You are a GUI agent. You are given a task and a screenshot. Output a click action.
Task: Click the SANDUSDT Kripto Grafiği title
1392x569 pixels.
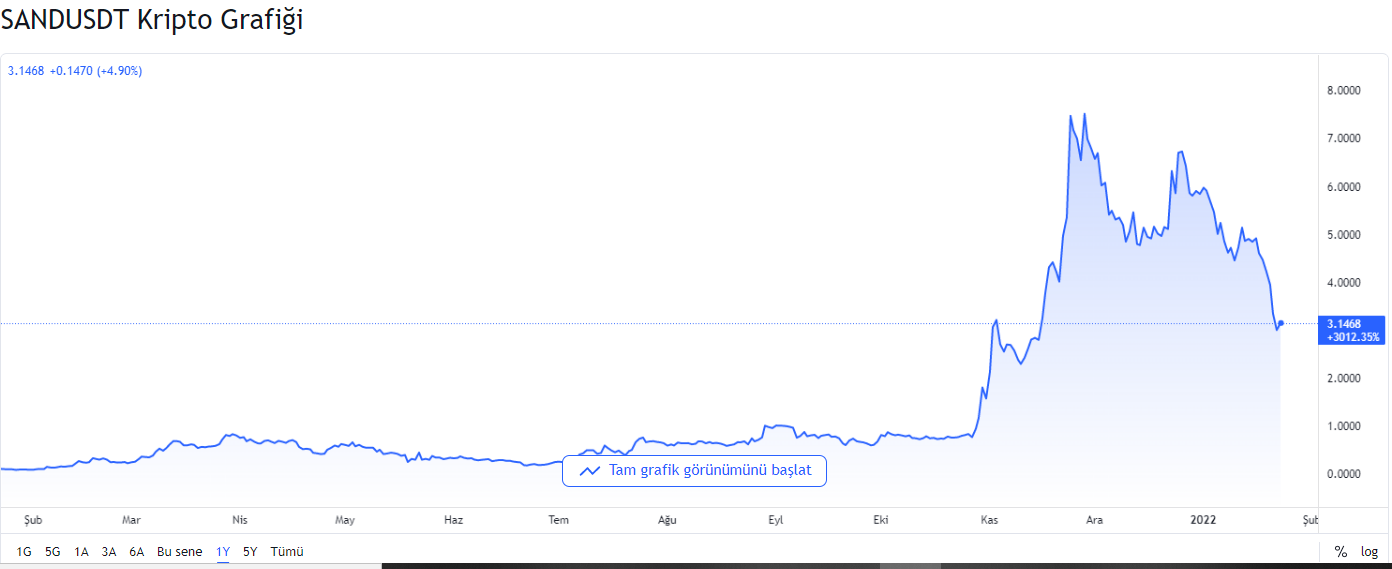click(x=152, y=20)
